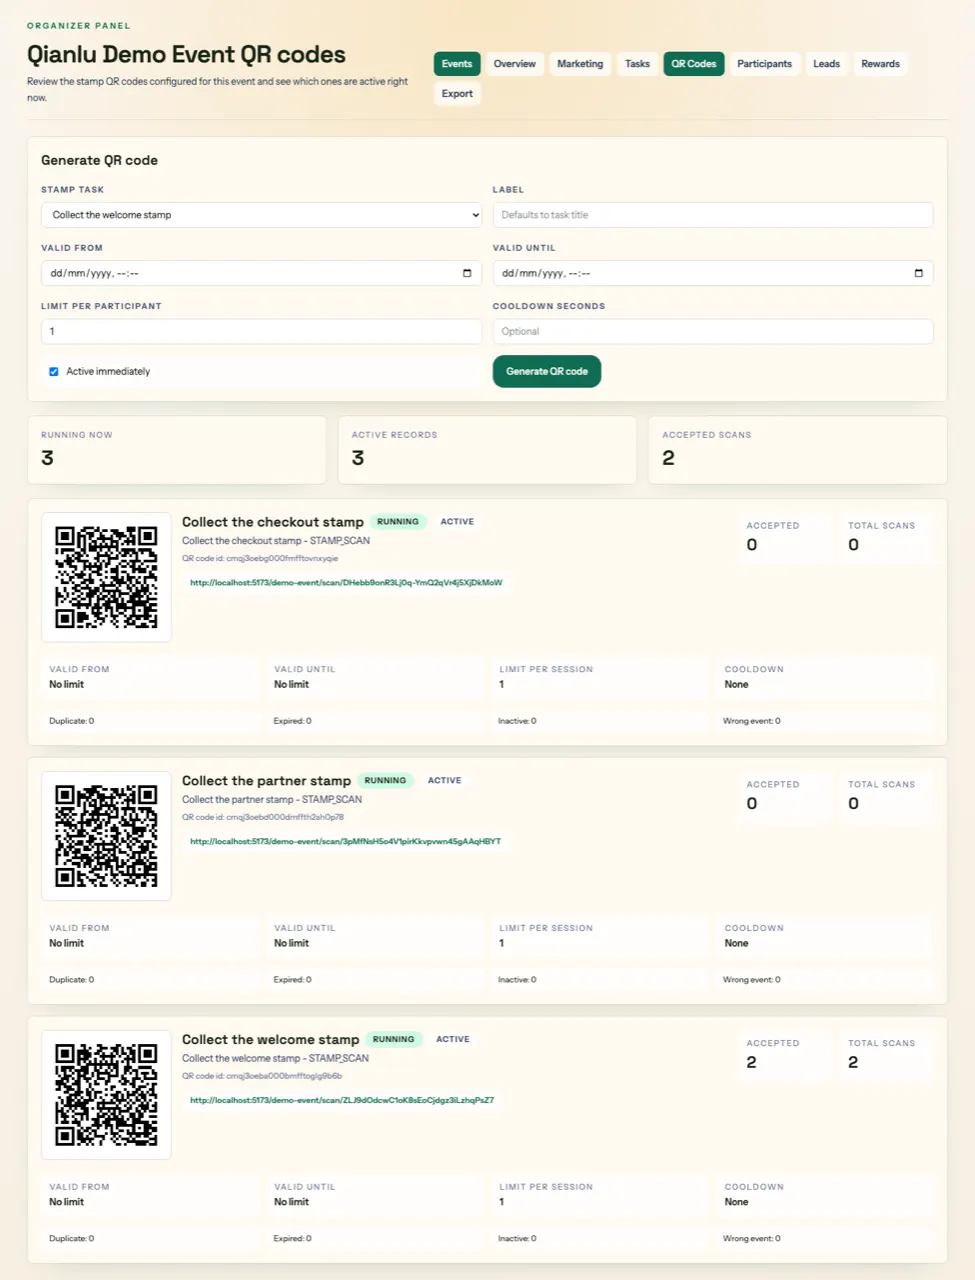Select the QR Codes tab
The height and width of the screenshot is (1280, 975).
[694, 64]
